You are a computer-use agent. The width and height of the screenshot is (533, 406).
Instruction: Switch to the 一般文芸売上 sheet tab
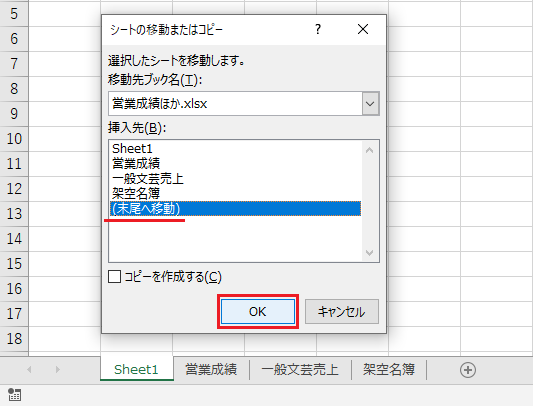[x=300, y=370]
